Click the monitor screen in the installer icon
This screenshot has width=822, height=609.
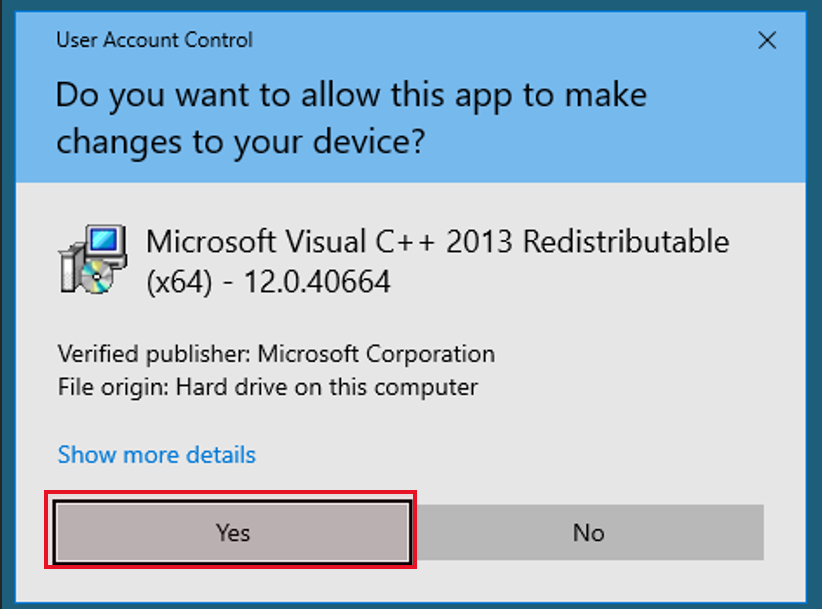pos(103,240)
